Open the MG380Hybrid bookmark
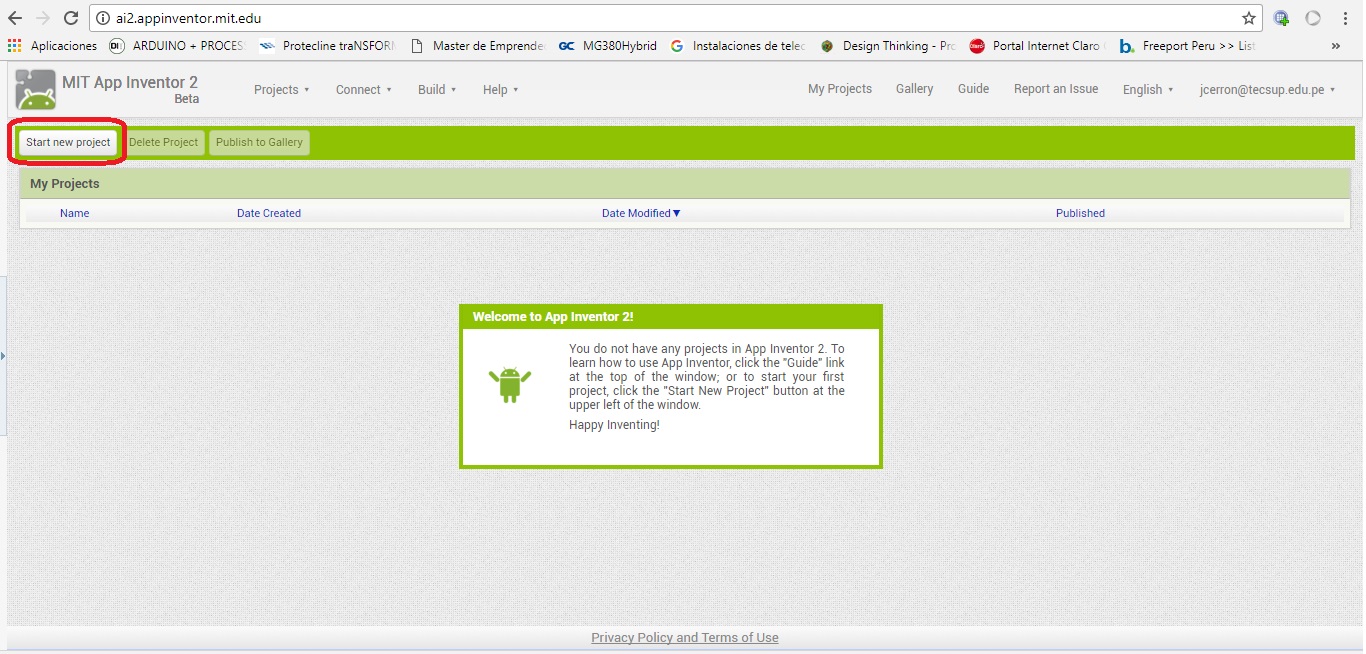The width and height of the screenshot is (1366, 654). click(608, 46)
